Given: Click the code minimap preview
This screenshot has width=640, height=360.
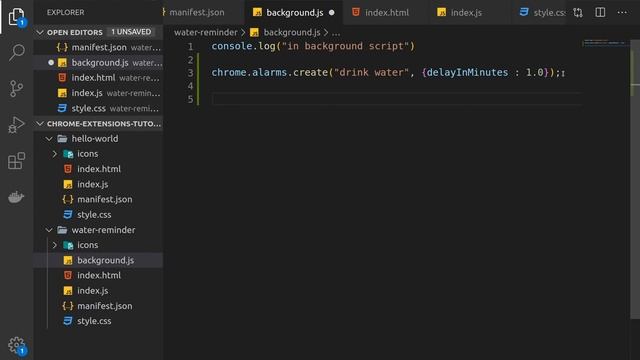Looking at the screenshot, I should pos(606,42).
